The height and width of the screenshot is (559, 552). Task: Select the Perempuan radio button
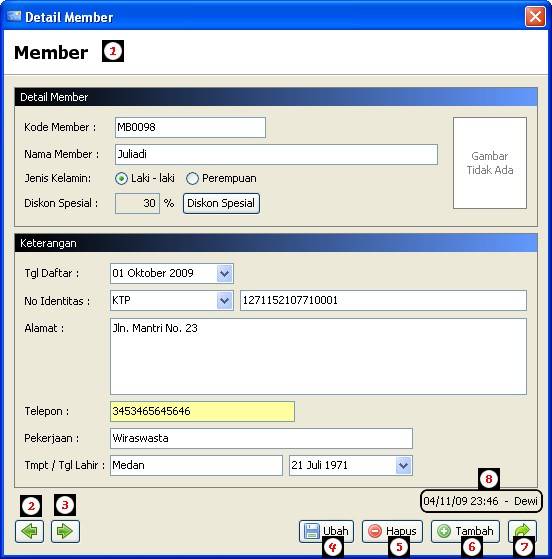coord(192,178)
